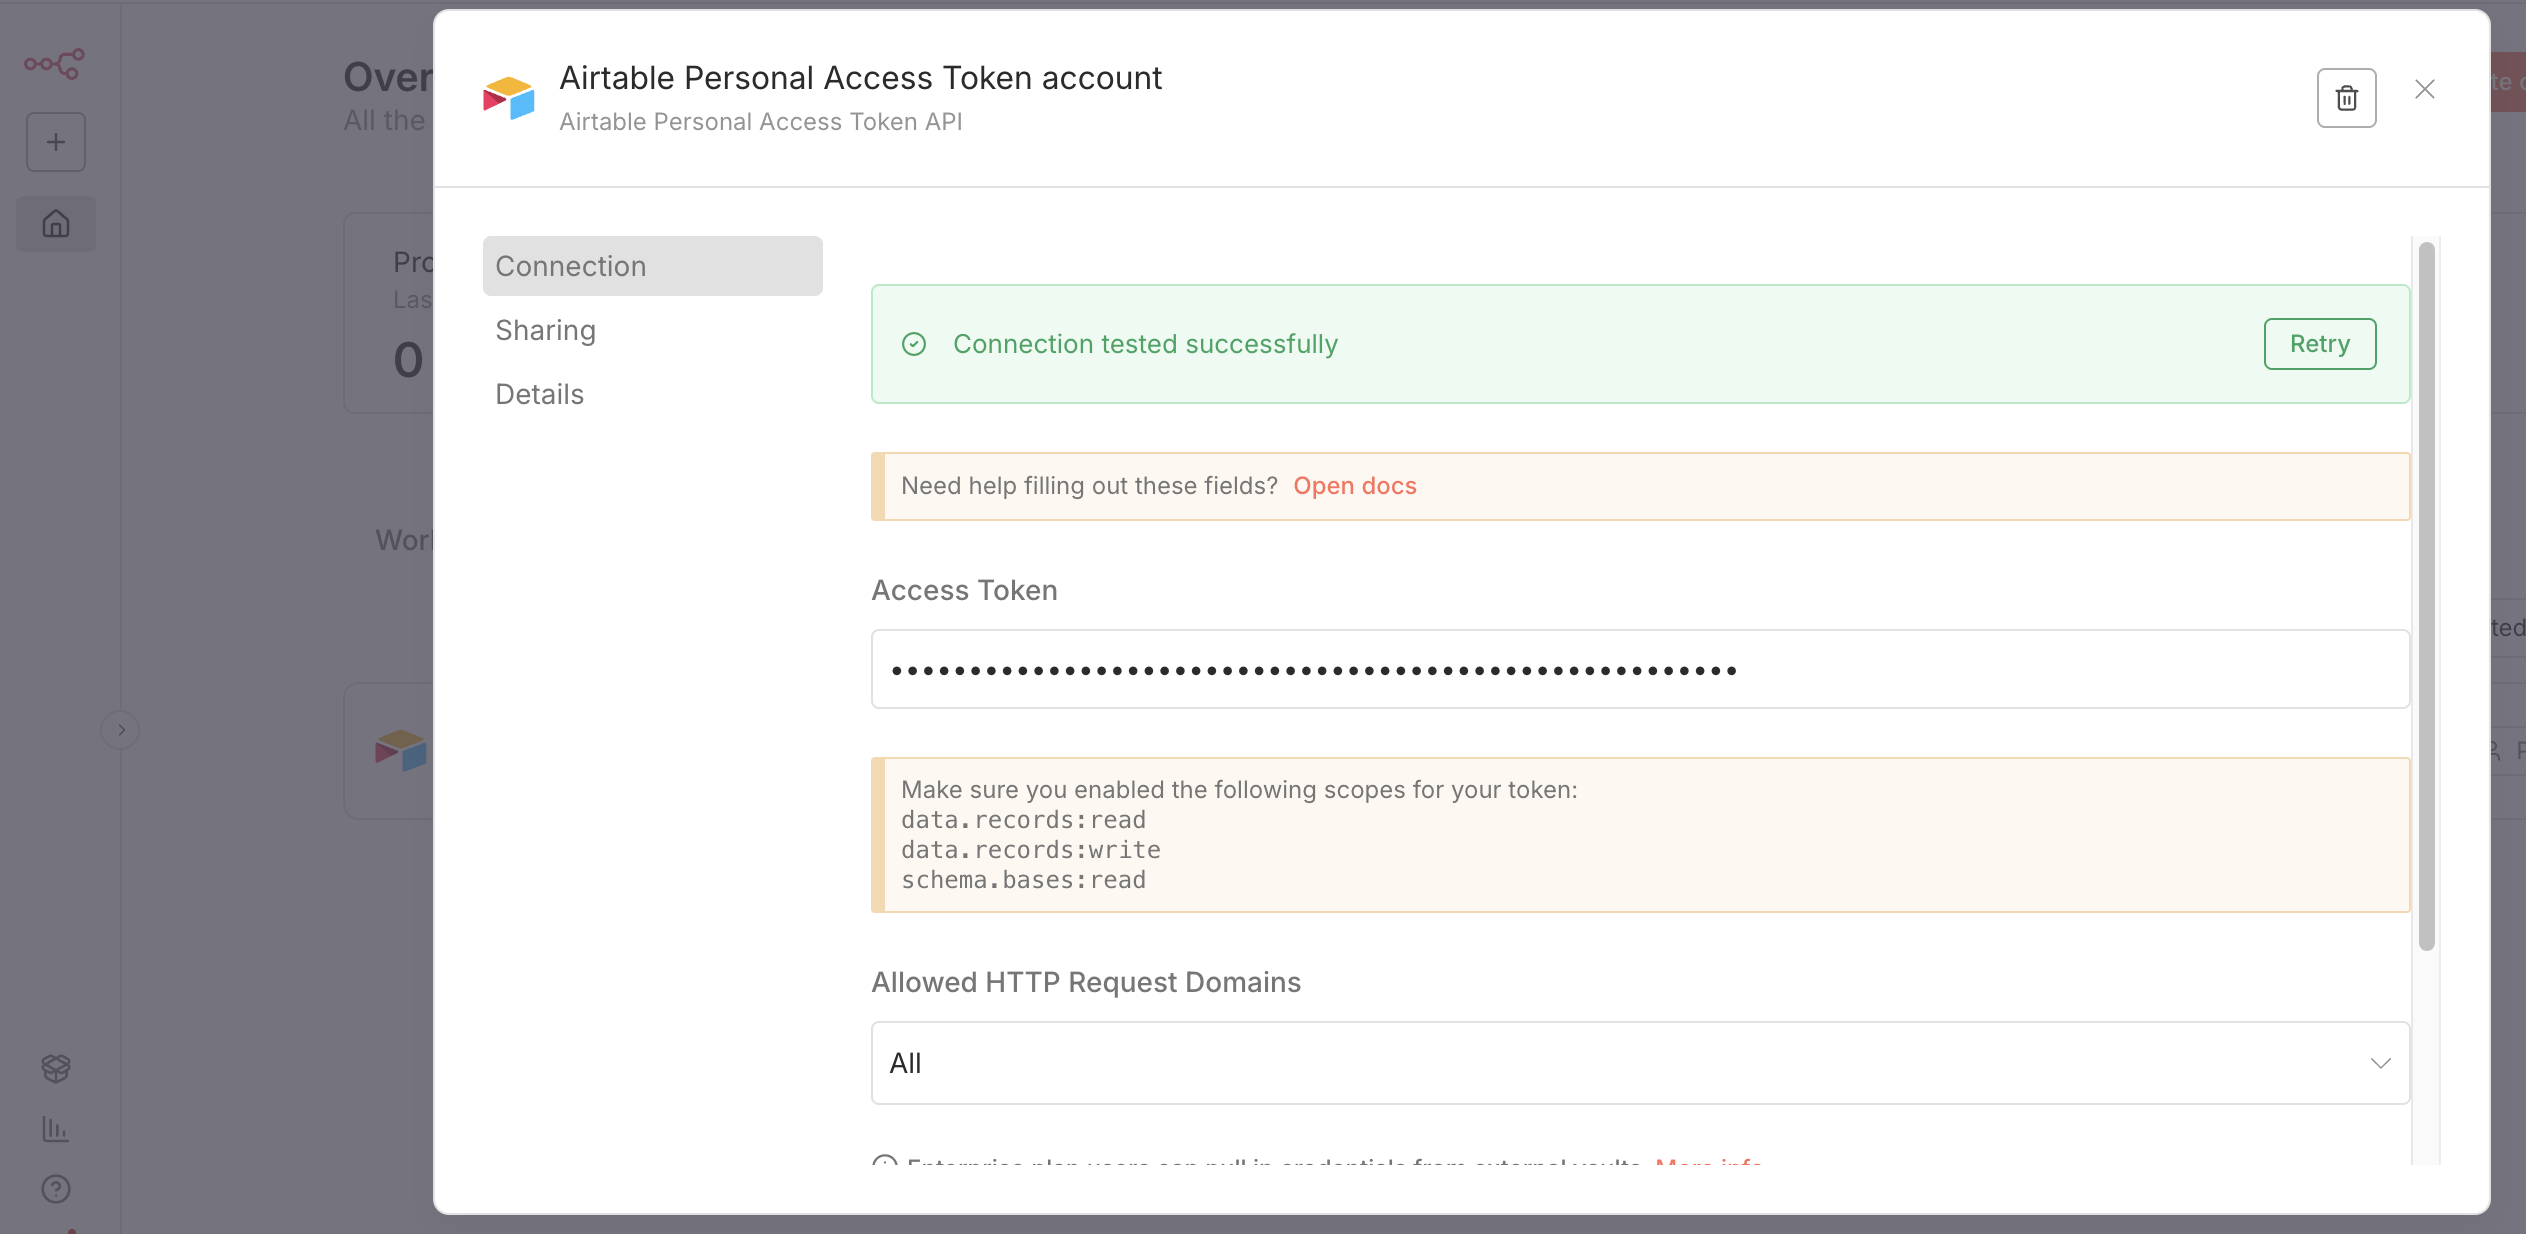Image resolution: width=2526 pixels, height=1234 pixels.
Task: Open the Details tab
Action: pyautogui.click(x=540, y=394)
